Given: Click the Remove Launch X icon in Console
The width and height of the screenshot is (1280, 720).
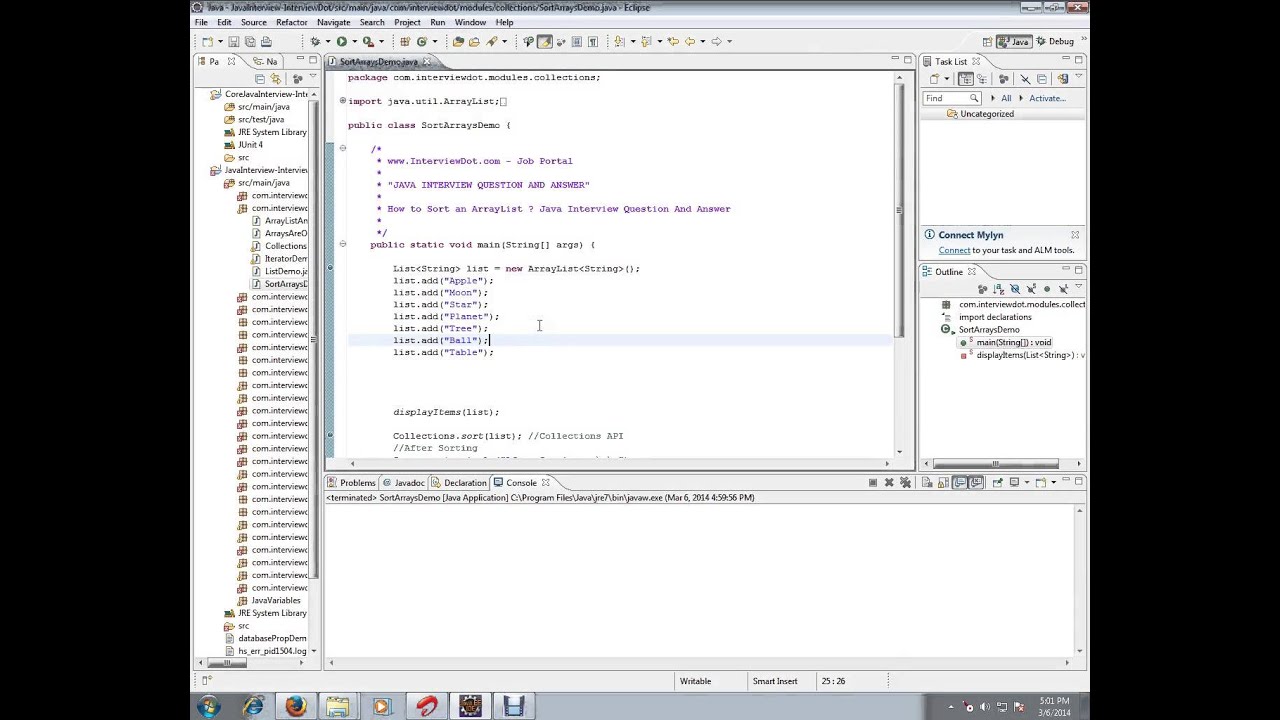Looking at the screenshot, I should [x=889, y=483].
